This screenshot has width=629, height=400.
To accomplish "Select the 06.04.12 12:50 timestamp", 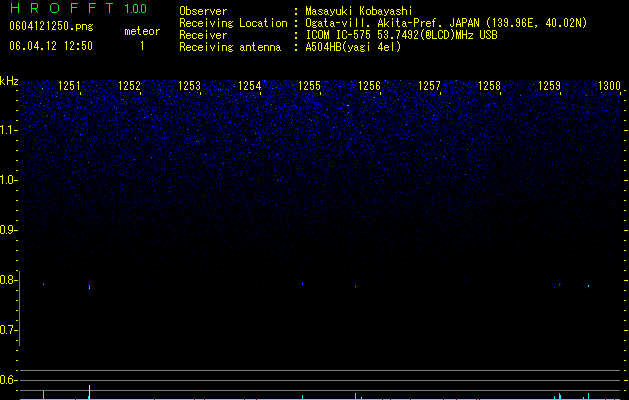I will point(51,46).
